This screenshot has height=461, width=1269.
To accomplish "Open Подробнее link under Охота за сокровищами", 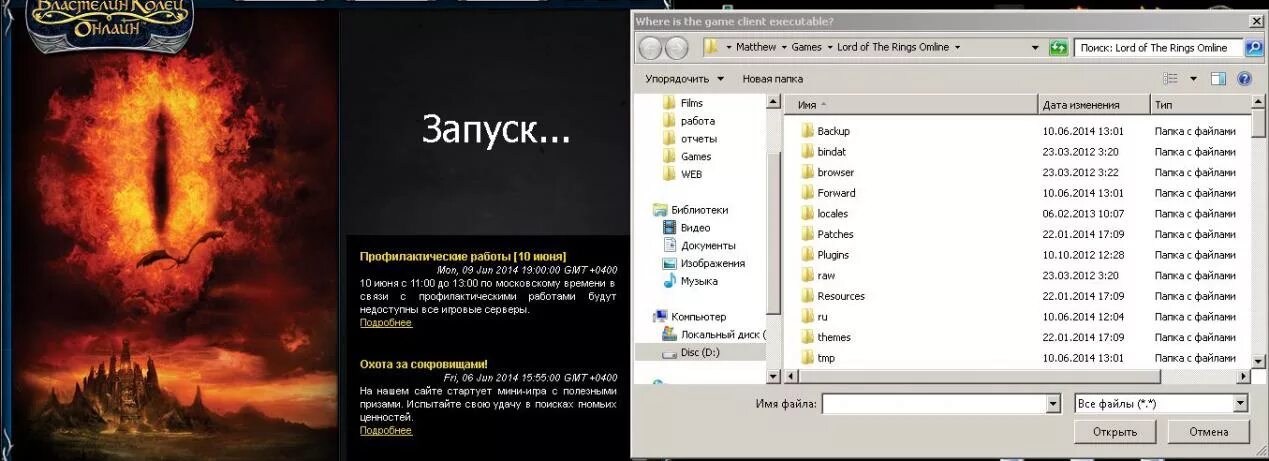I will click(x=386, y=430).
